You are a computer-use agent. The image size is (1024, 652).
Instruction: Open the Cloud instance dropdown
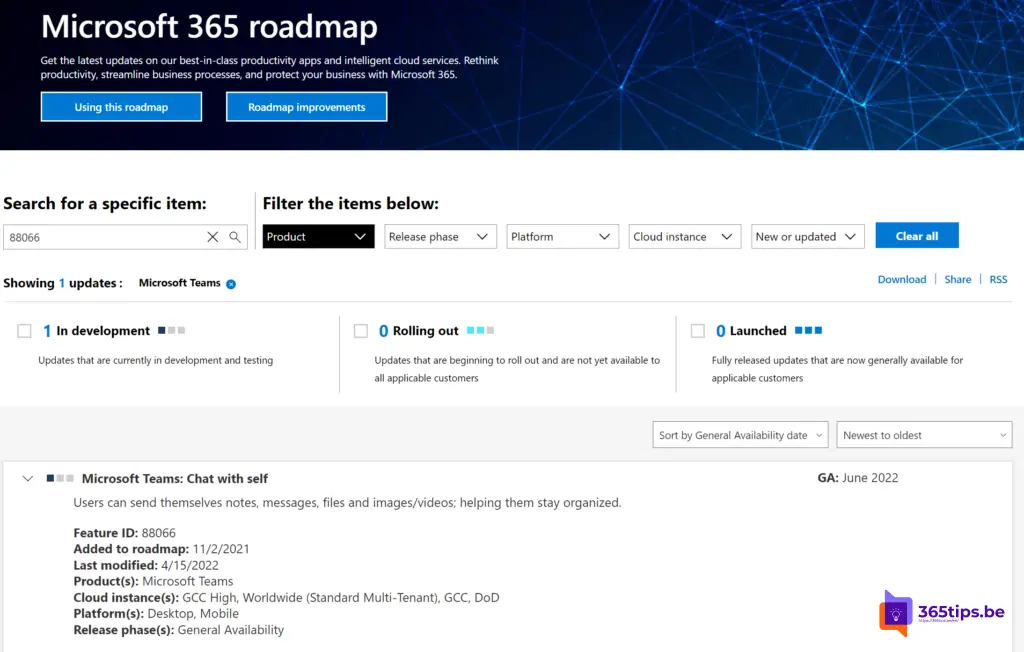pos(684,237)
